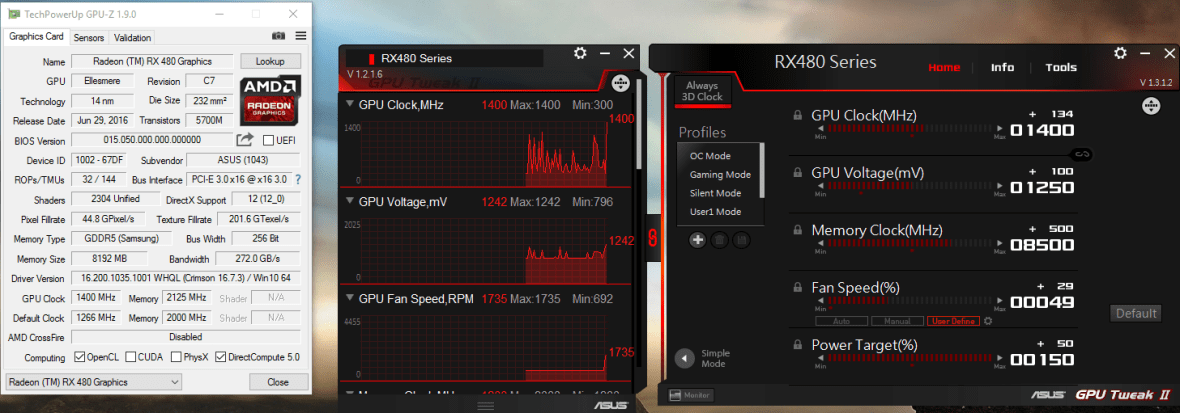Open the Radeon RX 480 graphics card dropdown
Viewport: 1180px width, 413px height.
[93, 382]
